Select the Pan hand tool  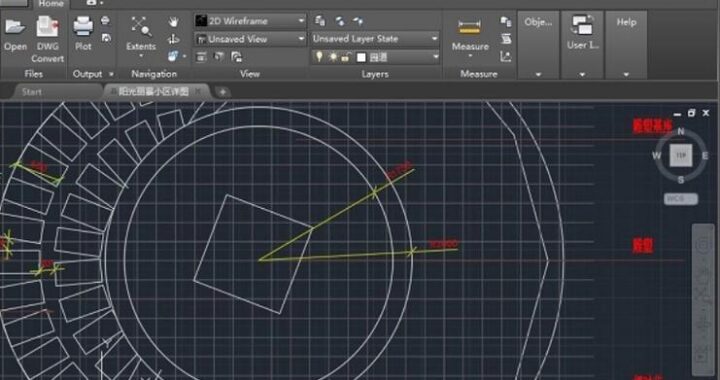(173, 22)
